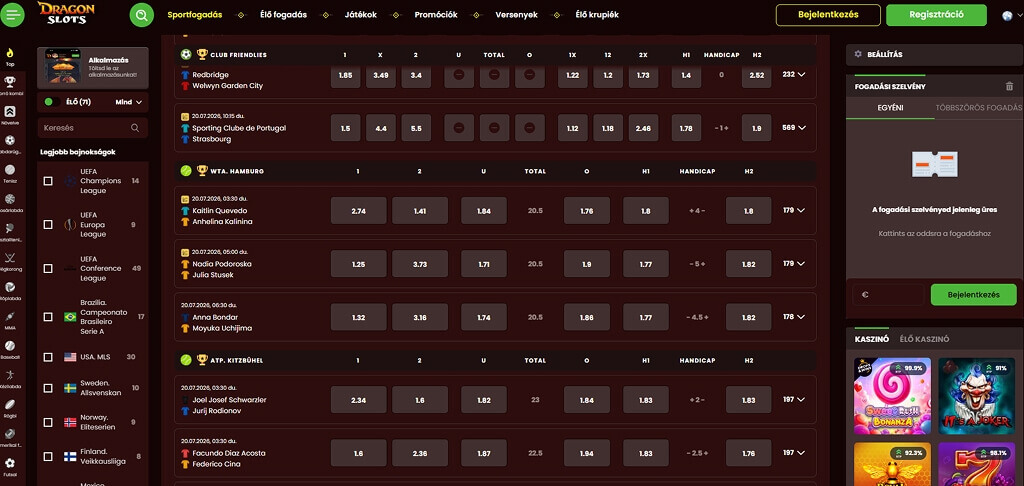Select the Tenisz sidebar icon
The width and height of the screenshot is (1024, 486).
[x=10, y=170]
